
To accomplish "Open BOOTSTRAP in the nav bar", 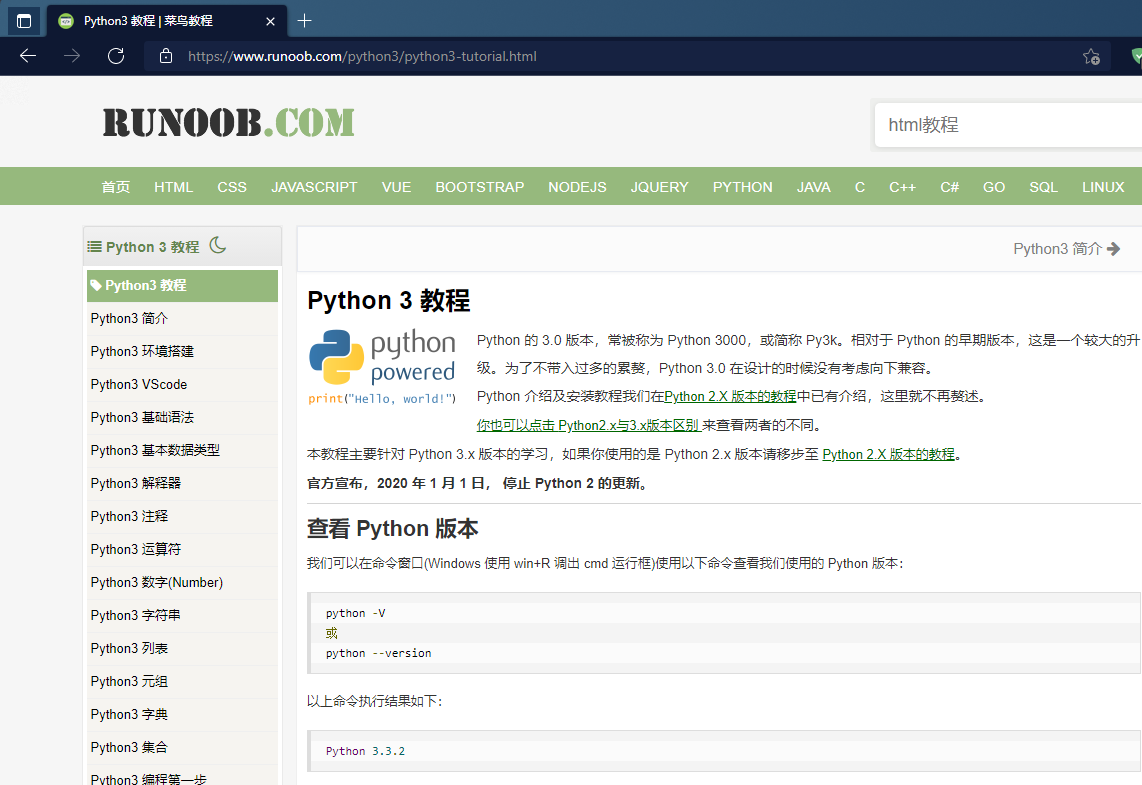I will point(479,187).
